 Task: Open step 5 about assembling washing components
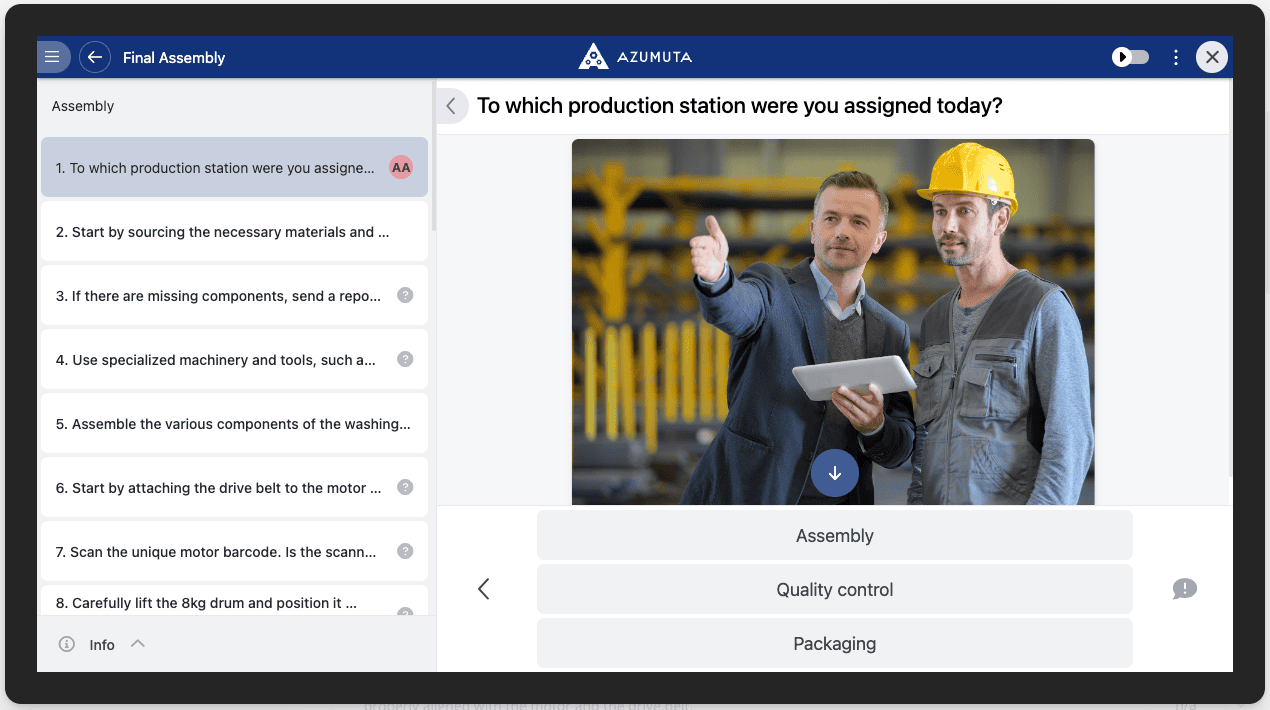234,424
